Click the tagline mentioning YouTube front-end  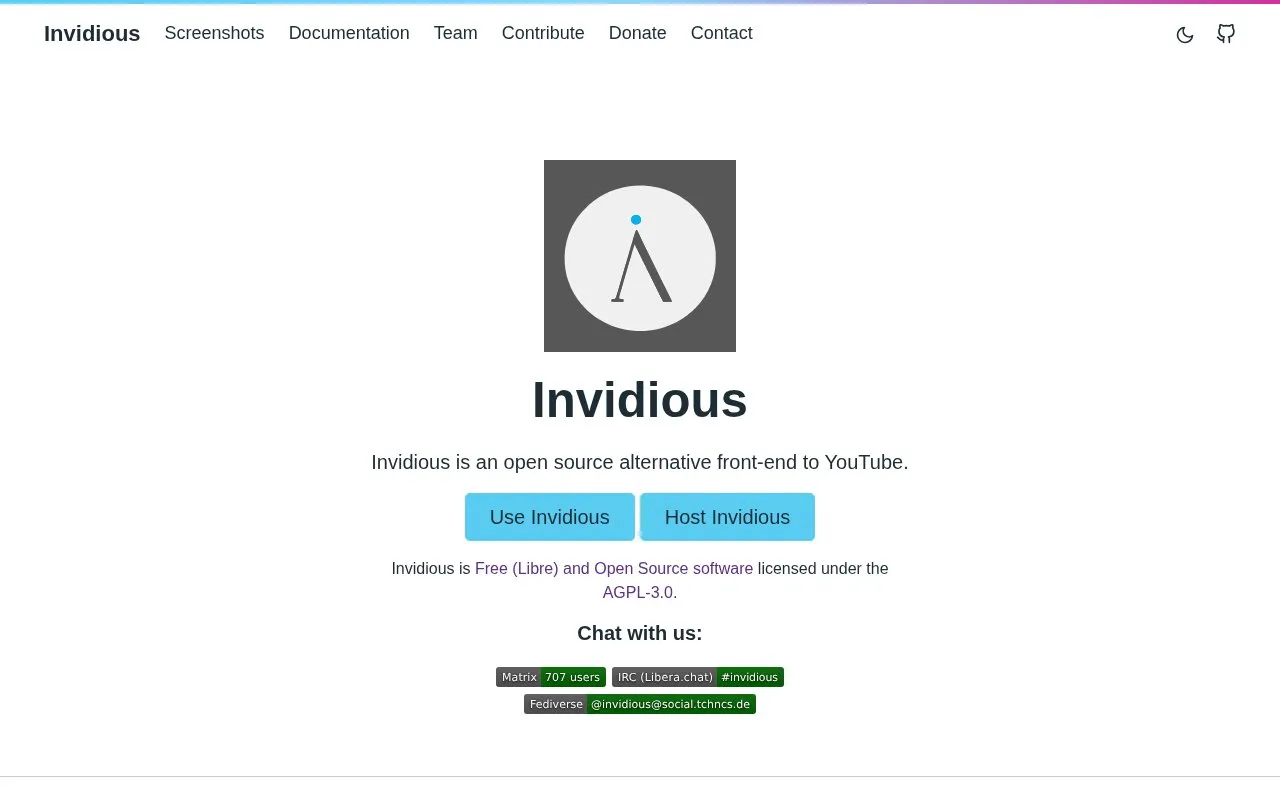point(640,462)
